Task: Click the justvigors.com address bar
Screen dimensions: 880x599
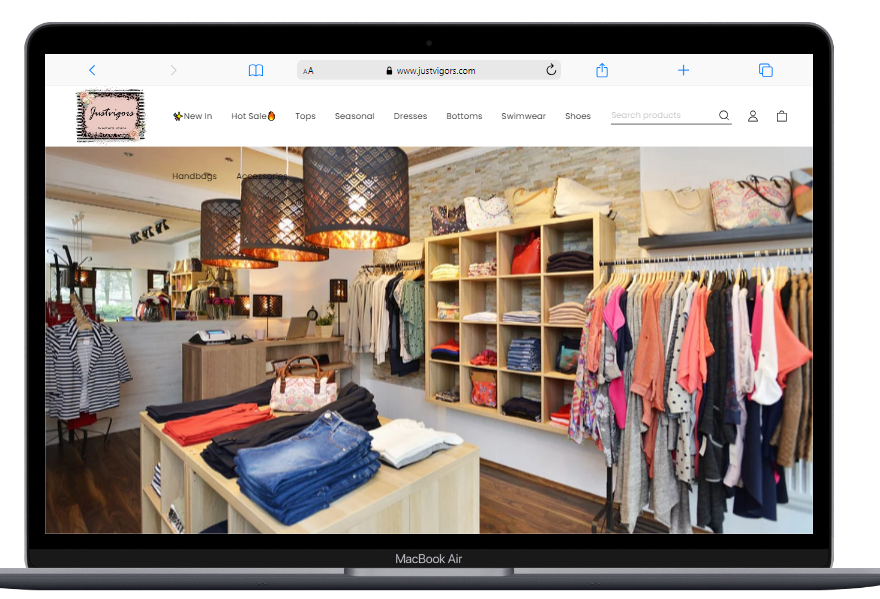Action: pyautogui.click(x=435, y=71)
